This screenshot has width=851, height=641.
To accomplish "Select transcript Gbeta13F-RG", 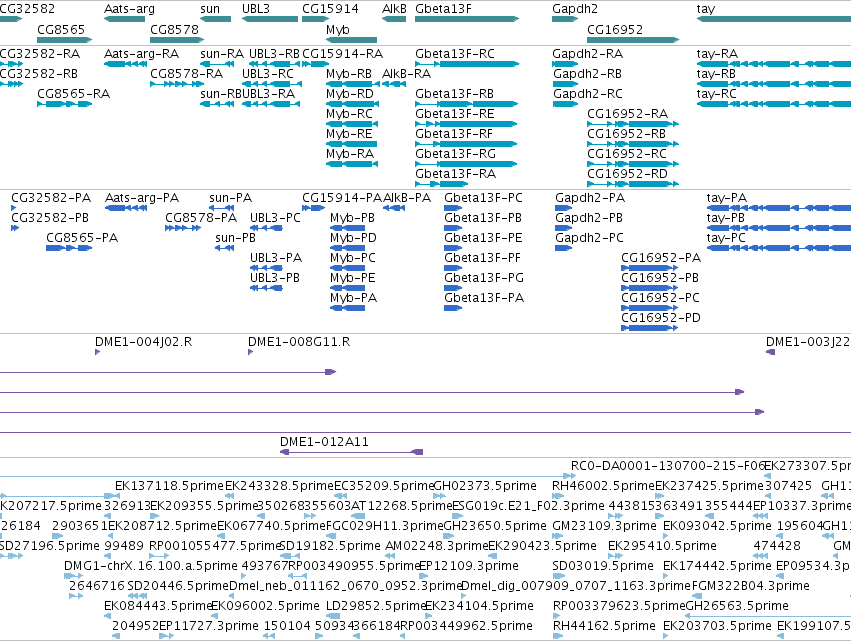I will pos(455,154).
